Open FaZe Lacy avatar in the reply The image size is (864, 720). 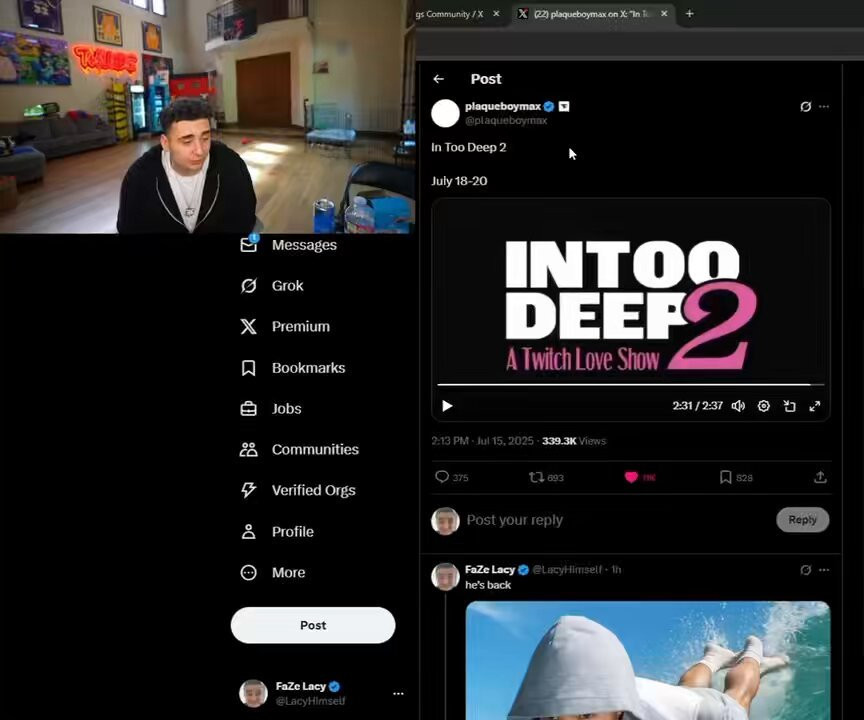[x=445, y=576]
